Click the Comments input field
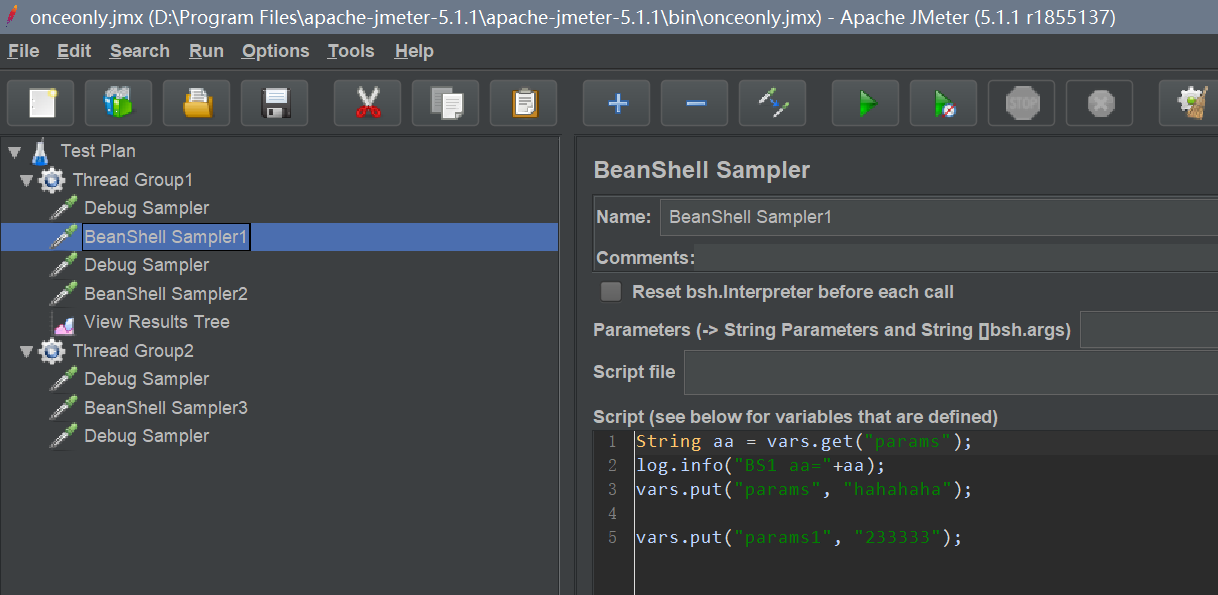 [956, 258]
